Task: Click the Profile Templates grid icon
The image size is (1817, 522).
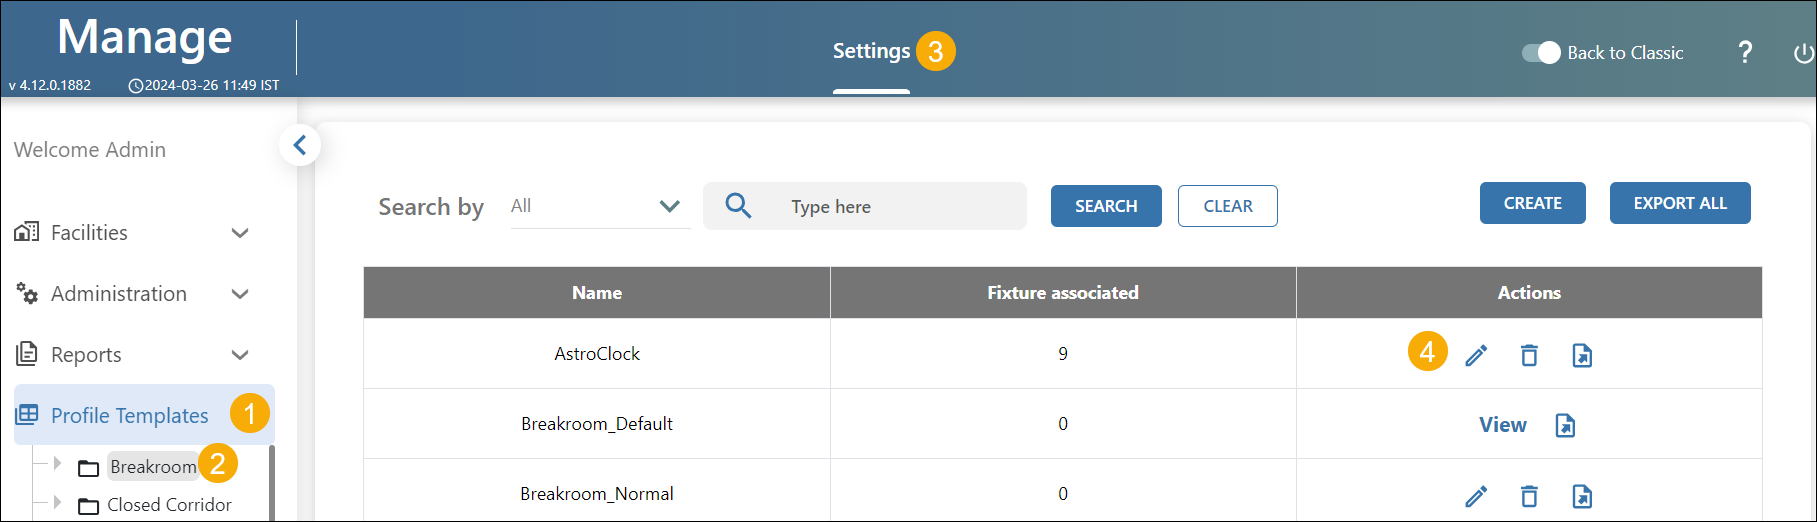Action: click(27, 414)
